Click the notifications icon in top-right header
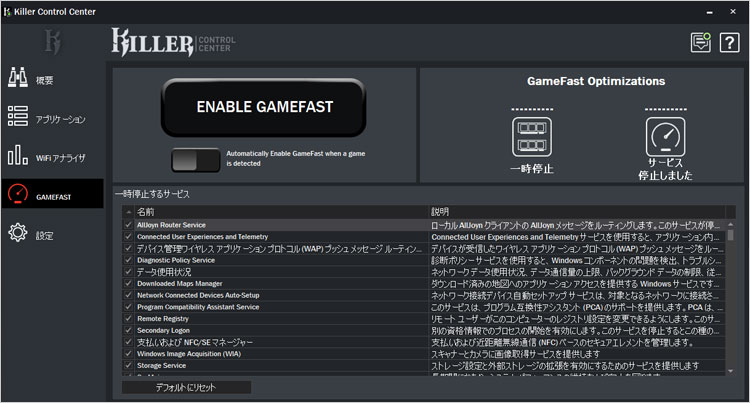This screenshot has height=403, width=750. (702, 42)
